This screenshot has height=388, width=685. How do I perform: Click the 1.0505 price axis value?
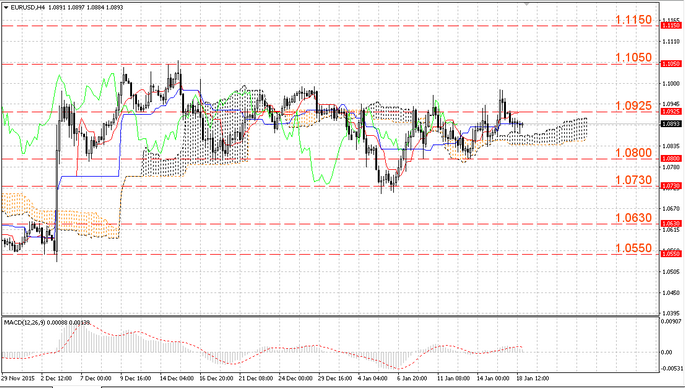(x=671, y=272)
